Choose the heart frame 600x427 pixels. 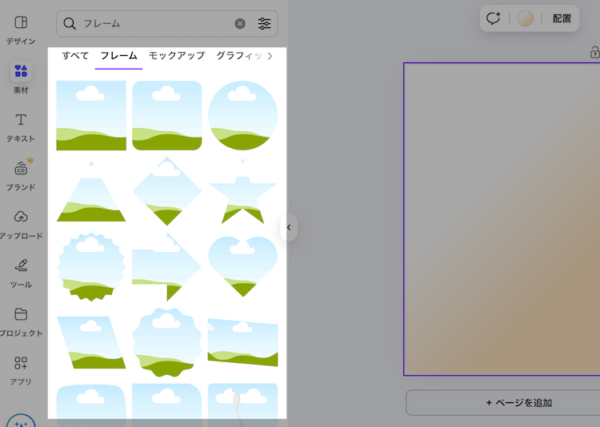[x=243, y=267]
